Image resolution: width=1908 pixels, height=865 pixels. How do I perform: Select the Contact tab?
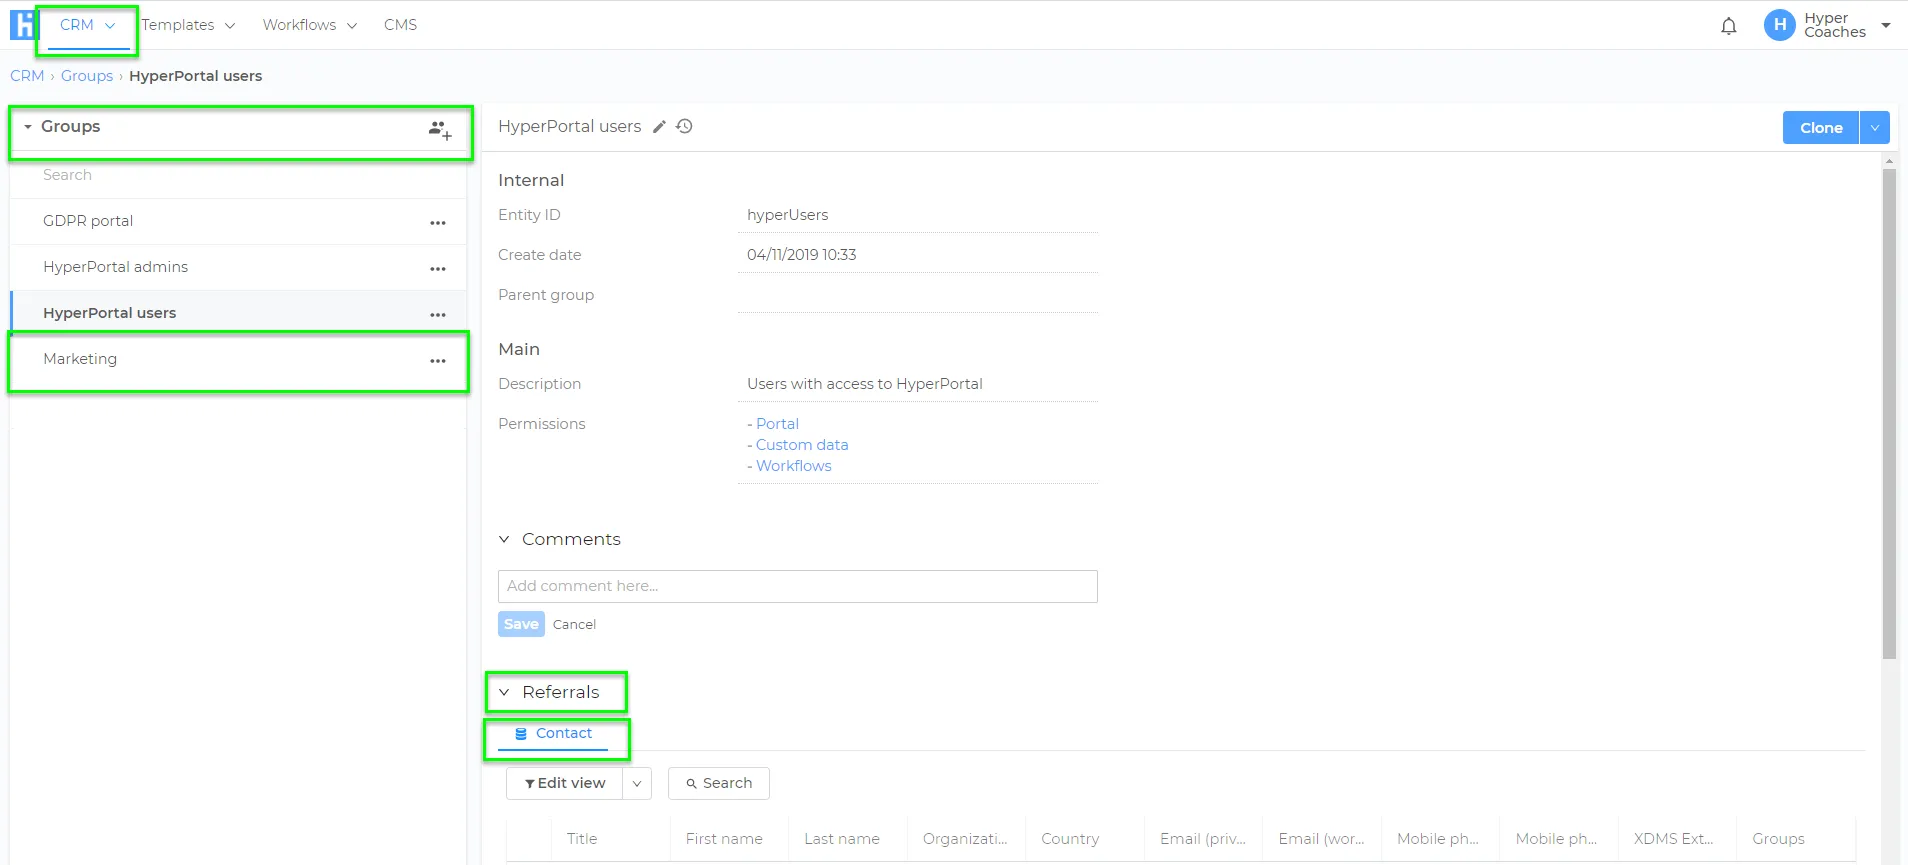[553, 734]
